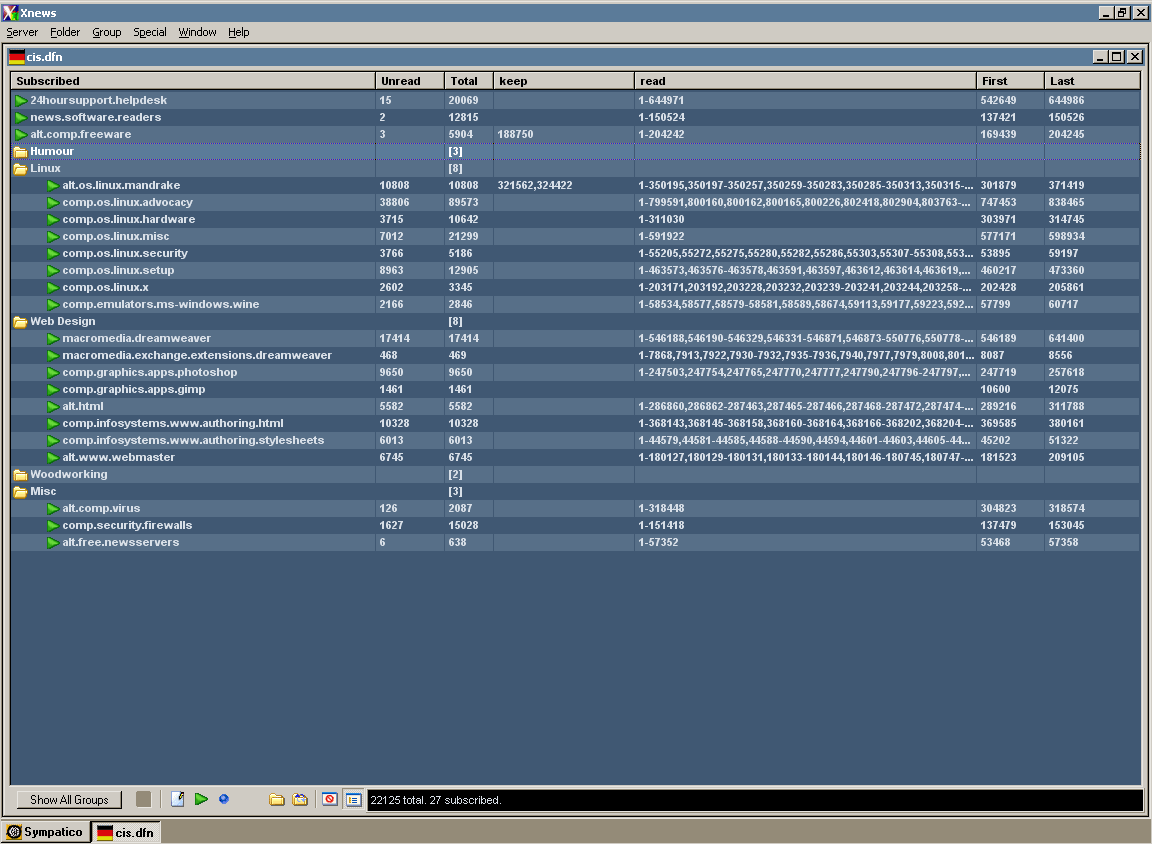Click the plain yellow folder toolbar icon
Viewport: 1152px width, 844px height.
pos(277,799)
